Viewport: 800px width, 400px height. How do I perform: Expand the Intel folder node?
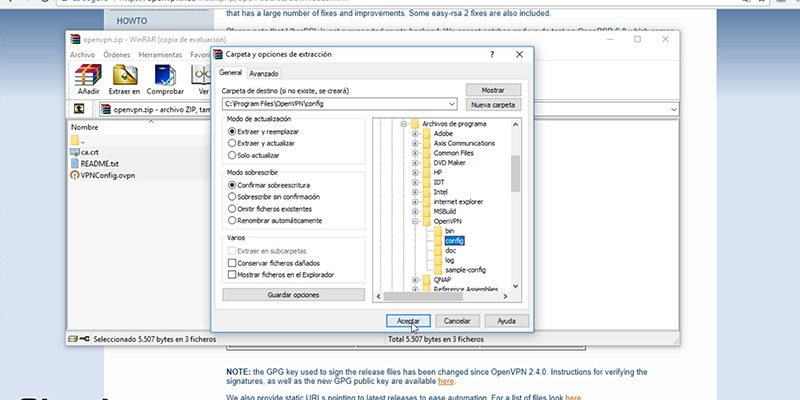415,192
